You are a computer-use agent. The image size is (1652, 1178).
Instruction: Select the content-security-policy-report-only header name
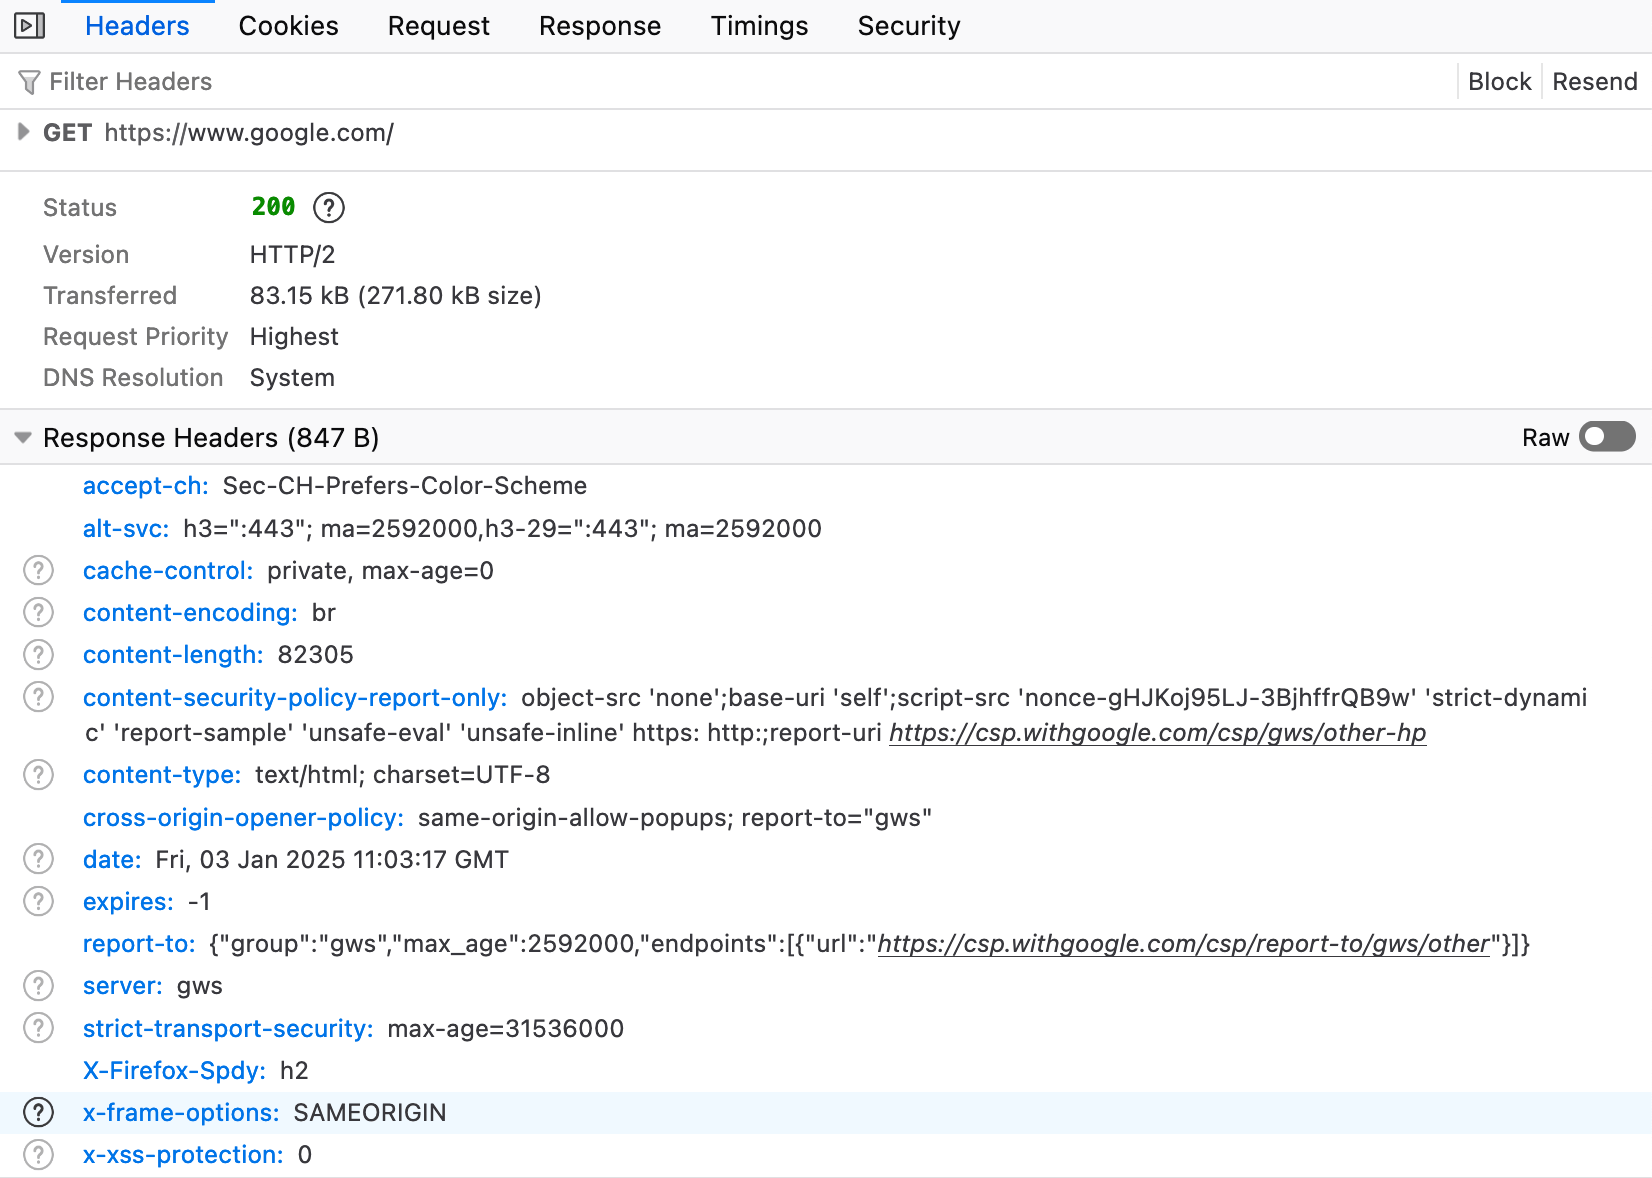click(x=295, y=698)
